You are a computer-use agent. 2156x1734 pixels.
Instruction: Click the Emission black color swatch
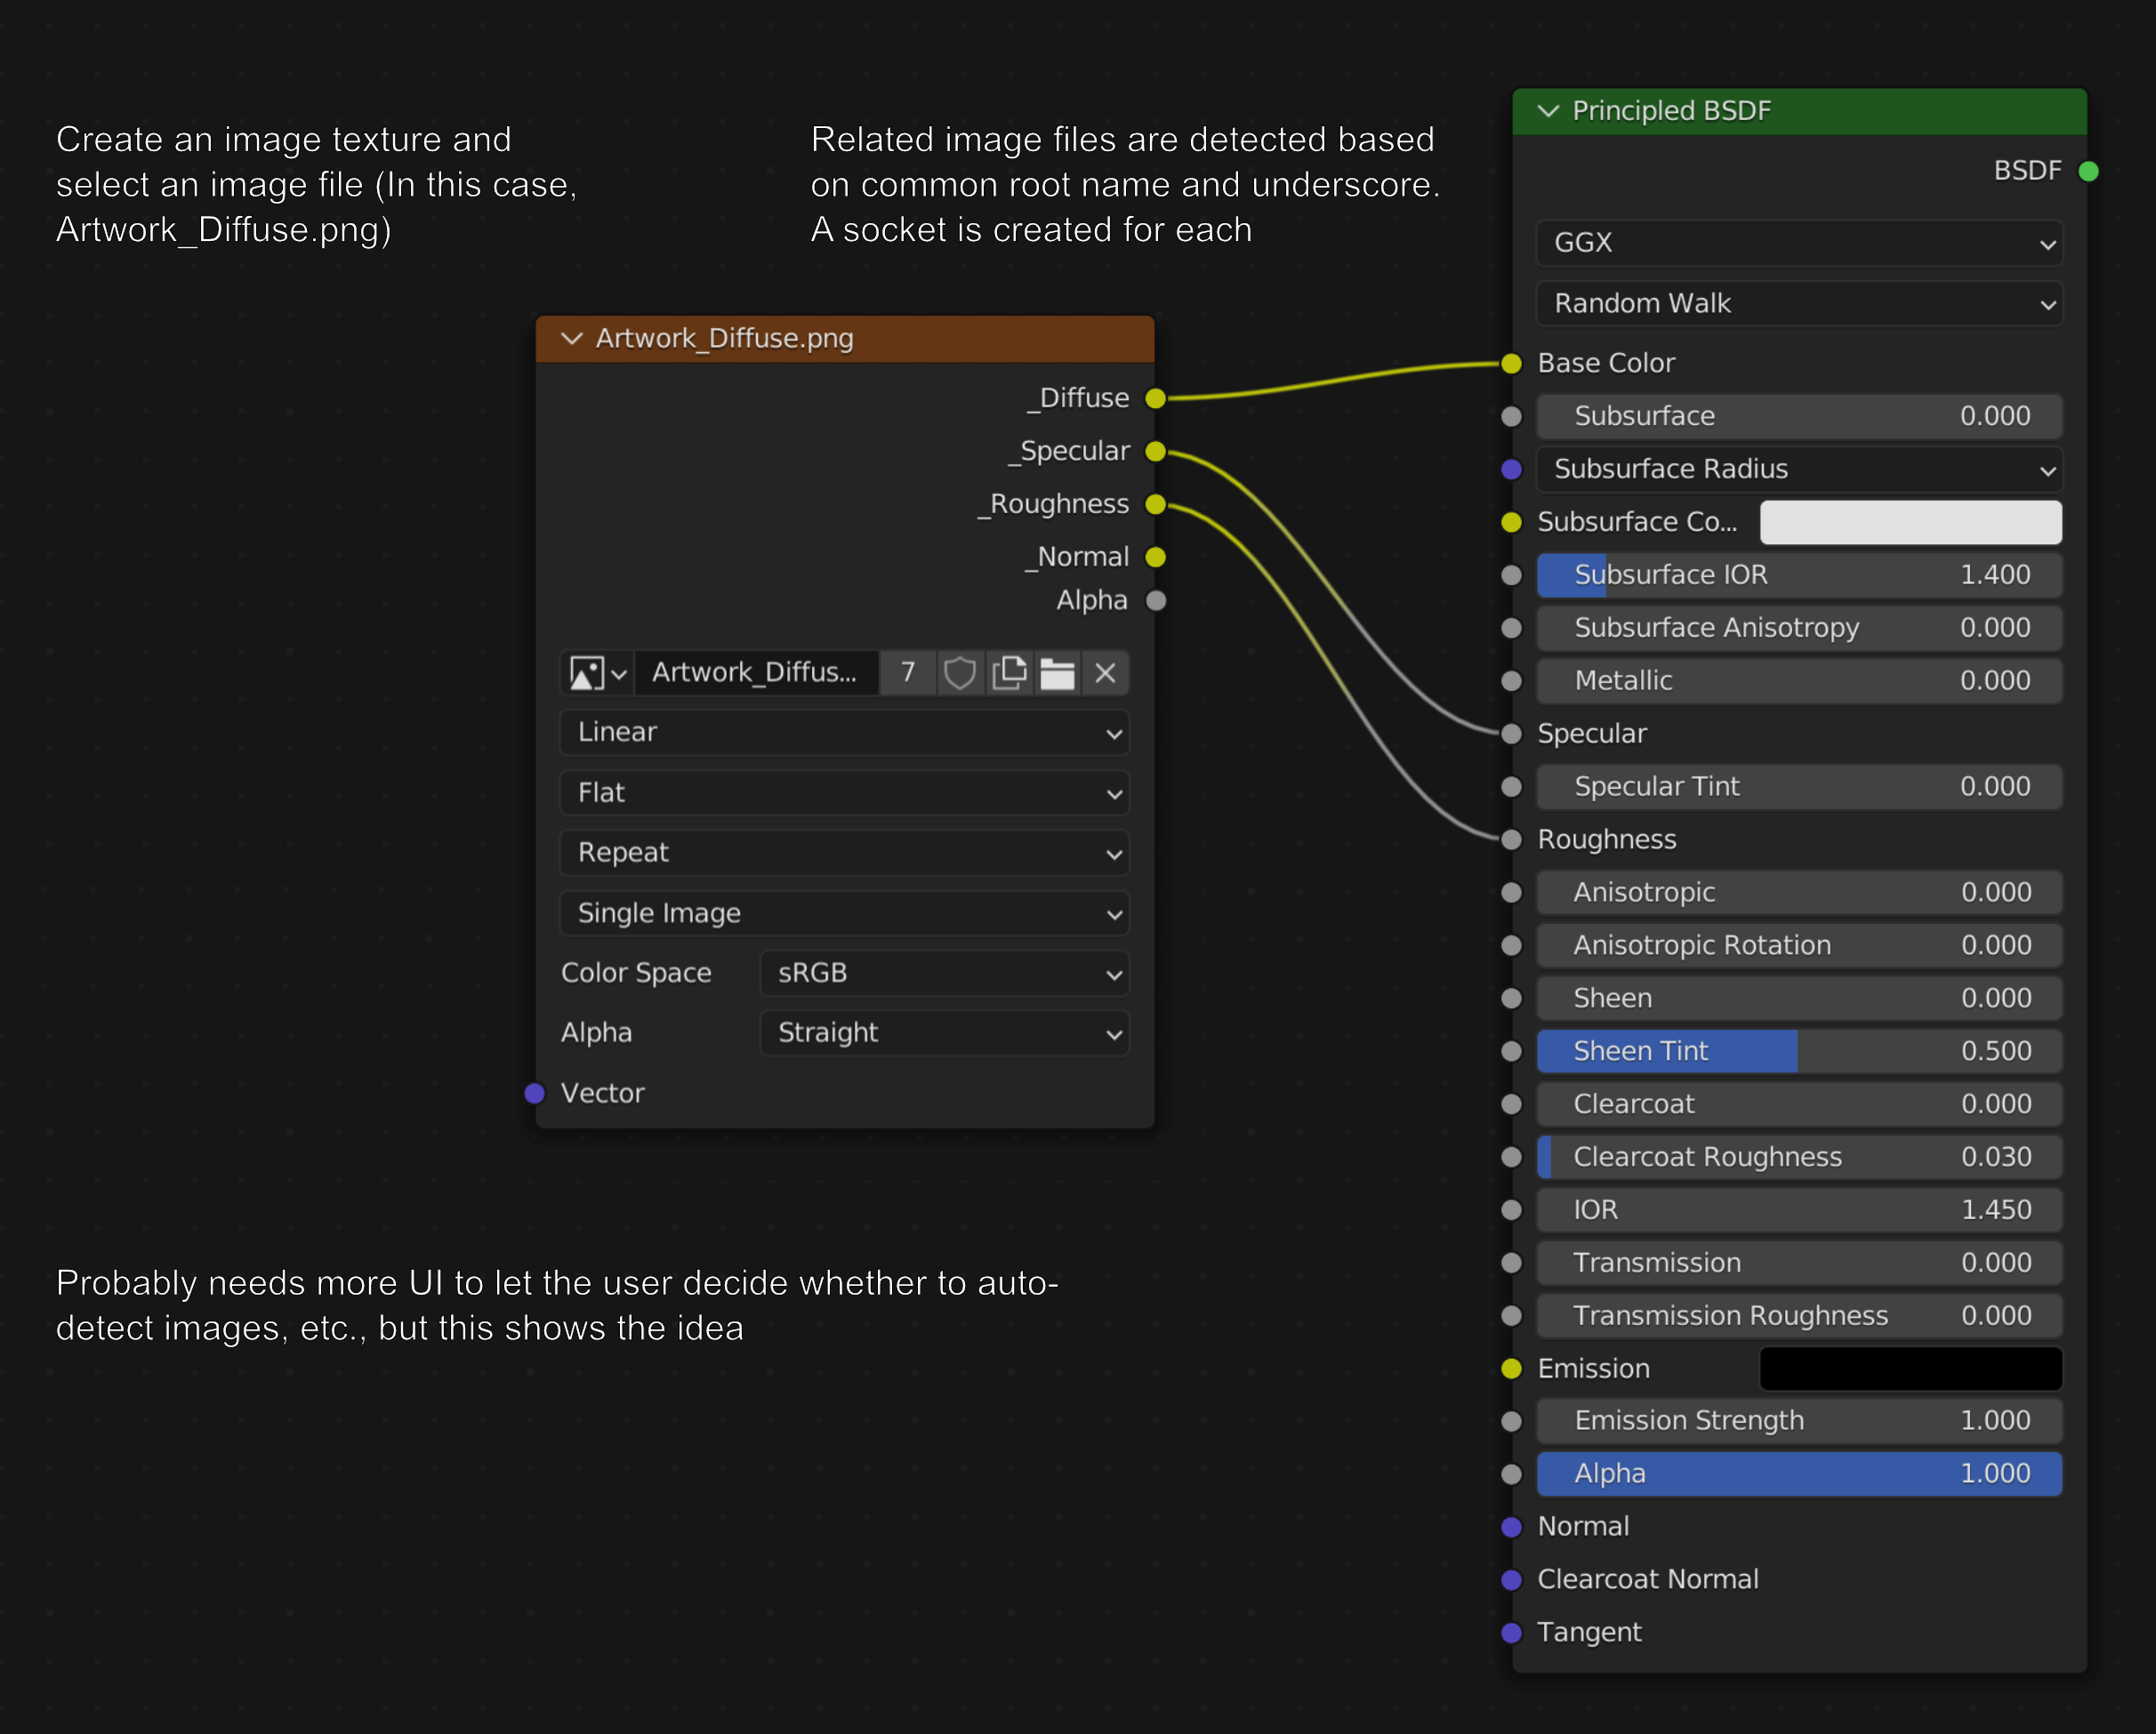(1911, 1368)
